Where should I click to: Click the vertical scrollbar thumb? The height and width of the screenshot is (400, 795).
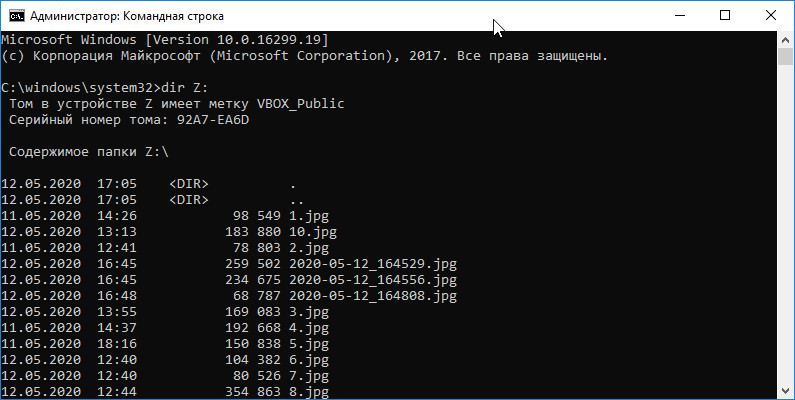click(785, 57)
